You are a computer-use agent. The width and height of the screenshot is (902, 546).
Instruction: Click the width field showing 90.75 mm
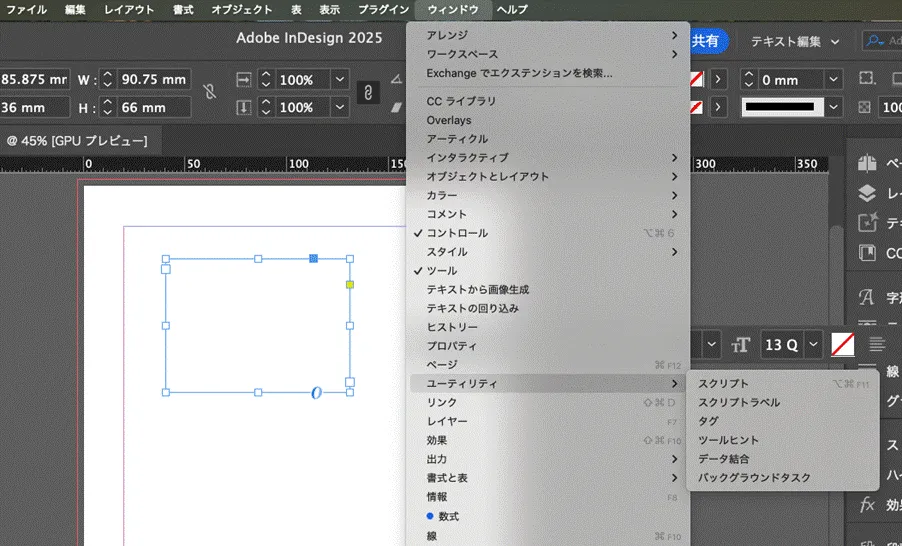[154, 79]
